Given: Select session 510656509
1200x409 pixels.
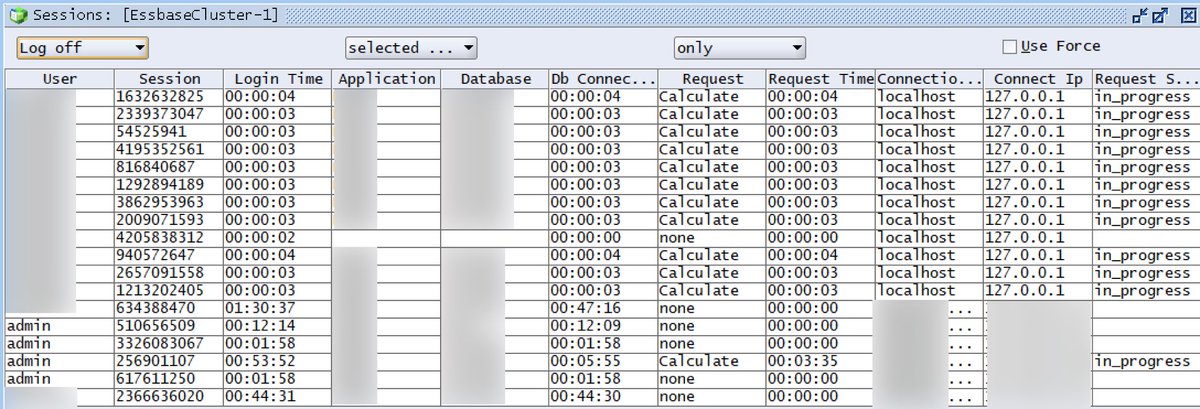Looking at the screenshot, I should [x=155, y=326].
